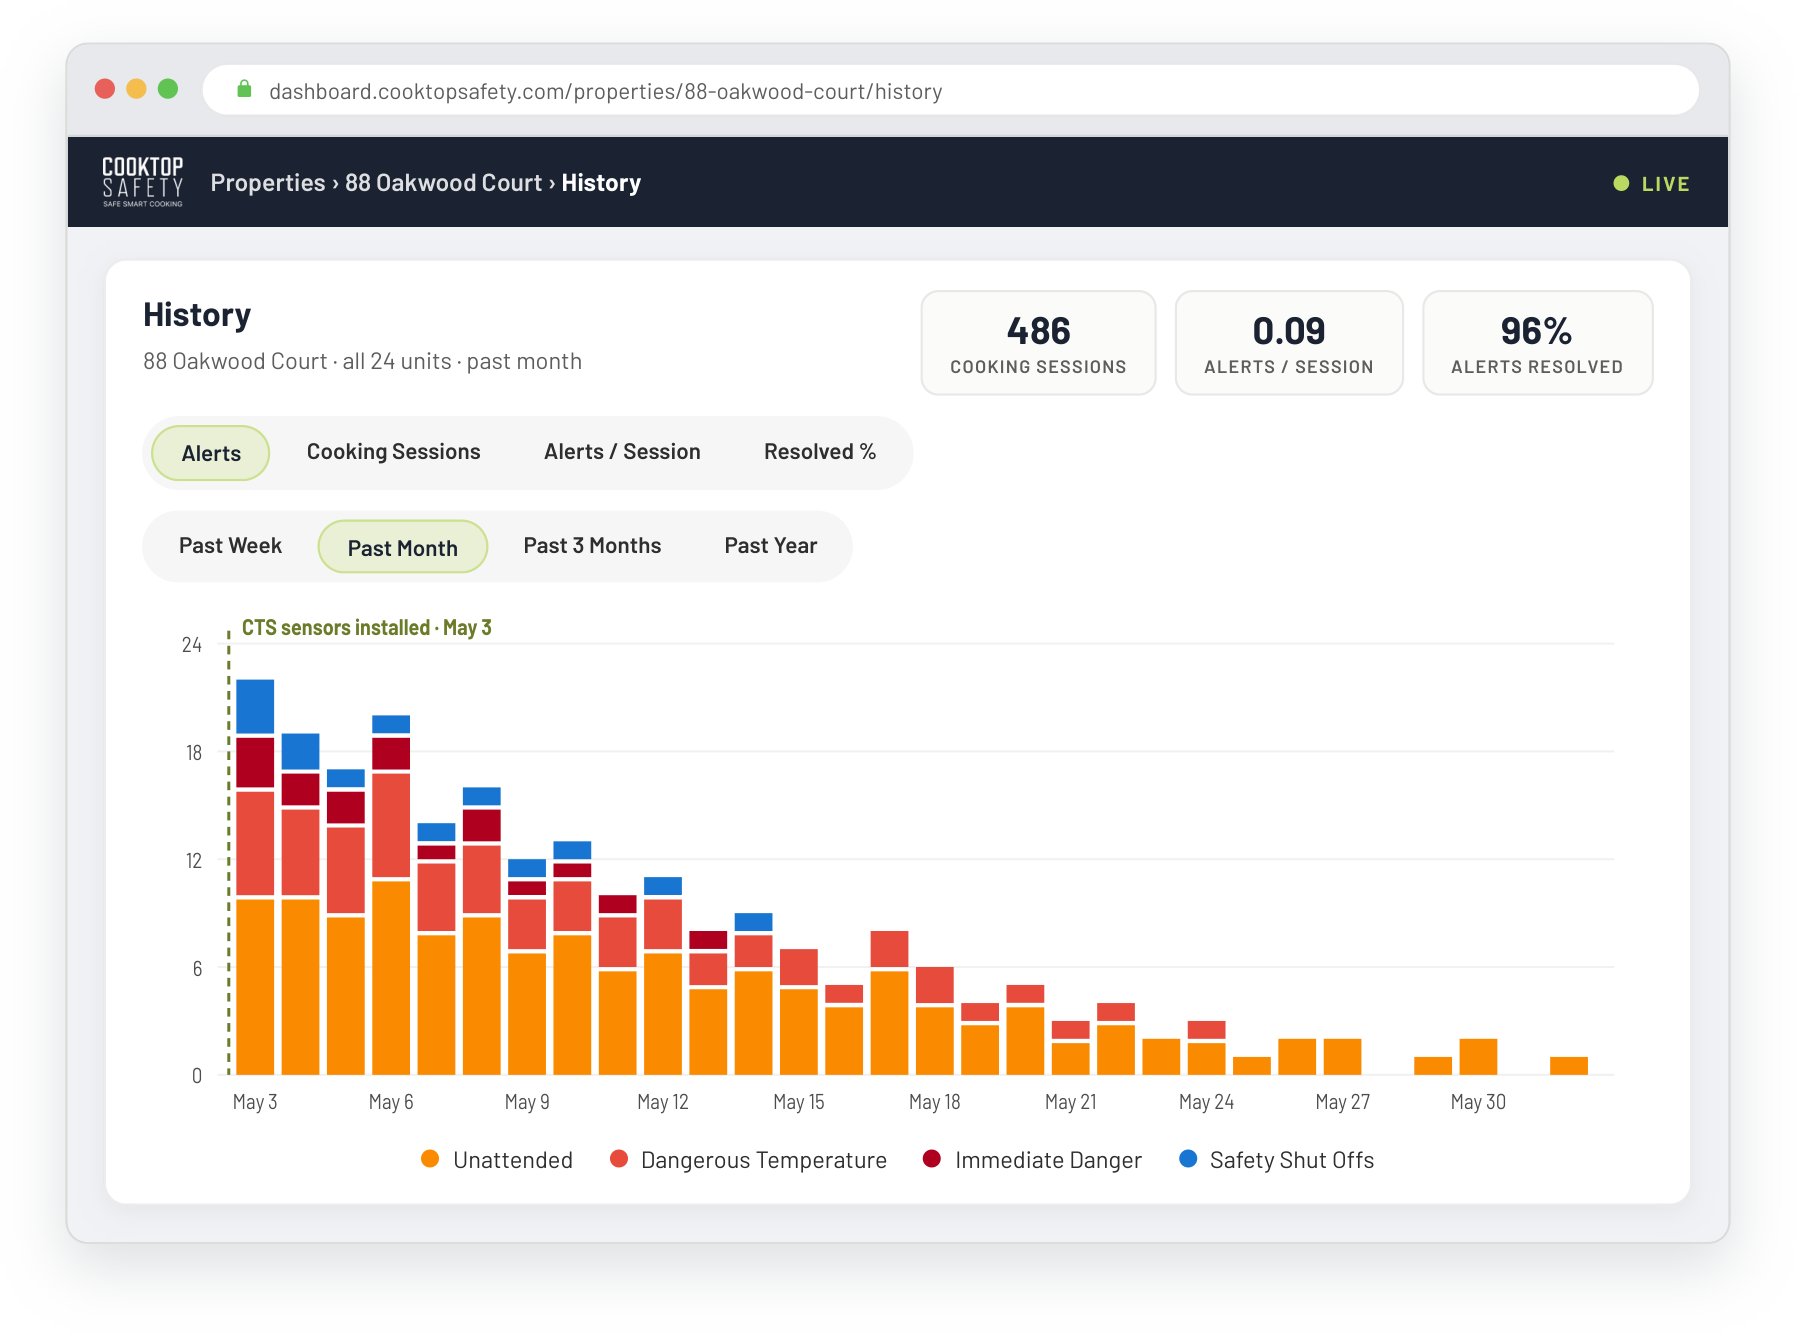The height and width of the screenshot is (1332, 1799).
Task: Click the tall May 6 stacked bar
Action: point(391,895)
